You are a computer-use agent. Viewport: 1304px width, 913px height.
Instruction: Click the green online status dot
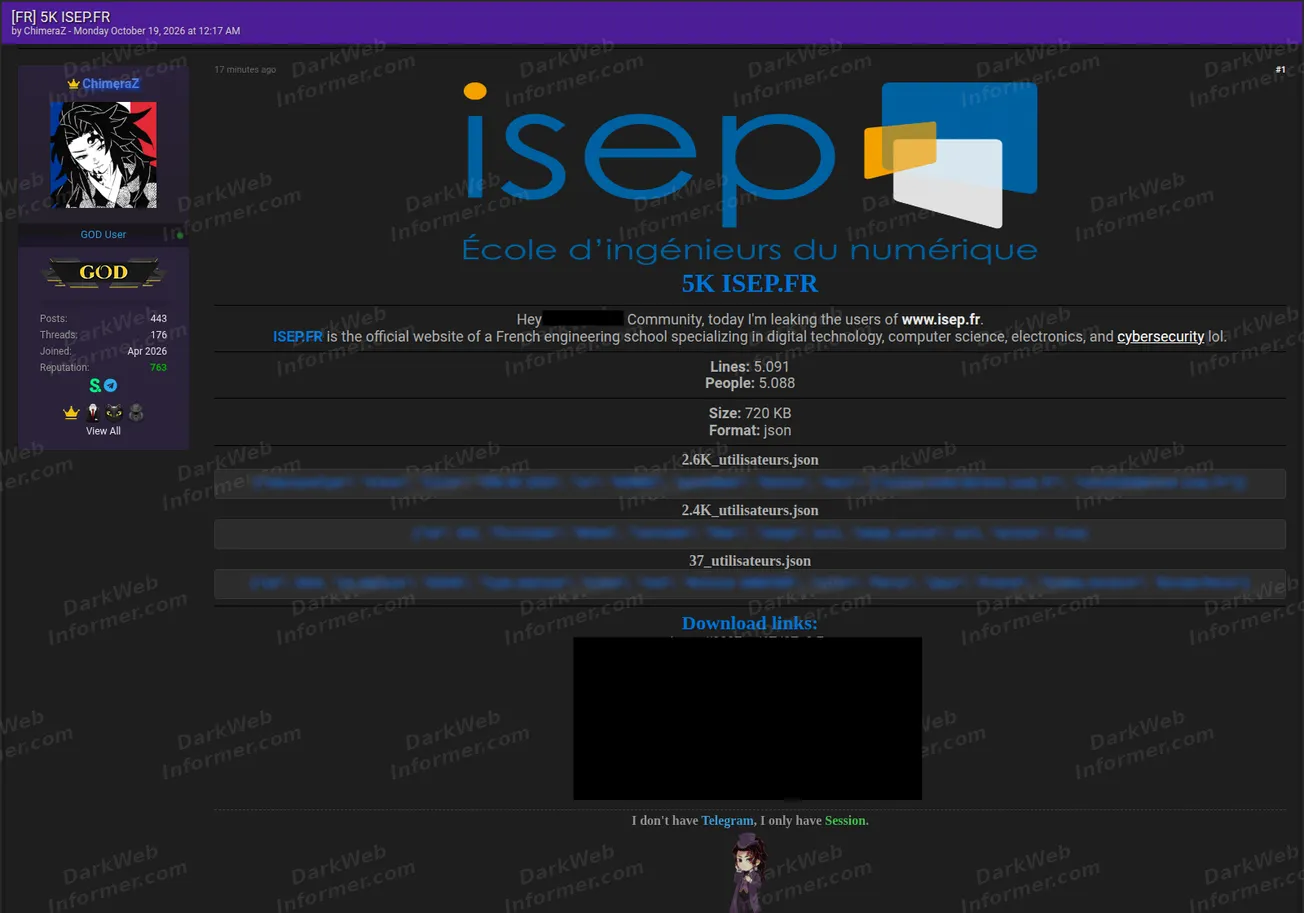click(180, 235)
